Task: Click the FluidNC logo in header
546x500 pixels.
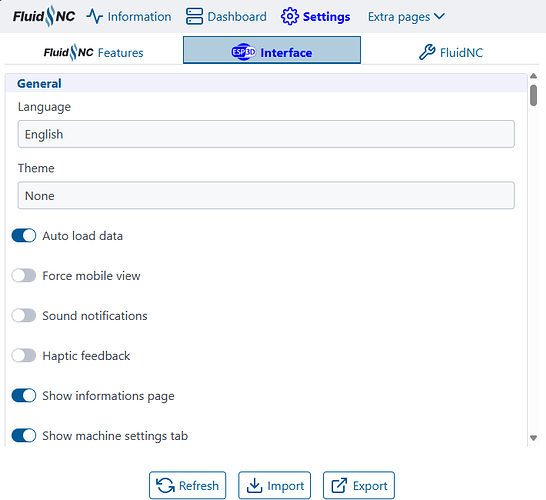Action: tap(44, 16)
